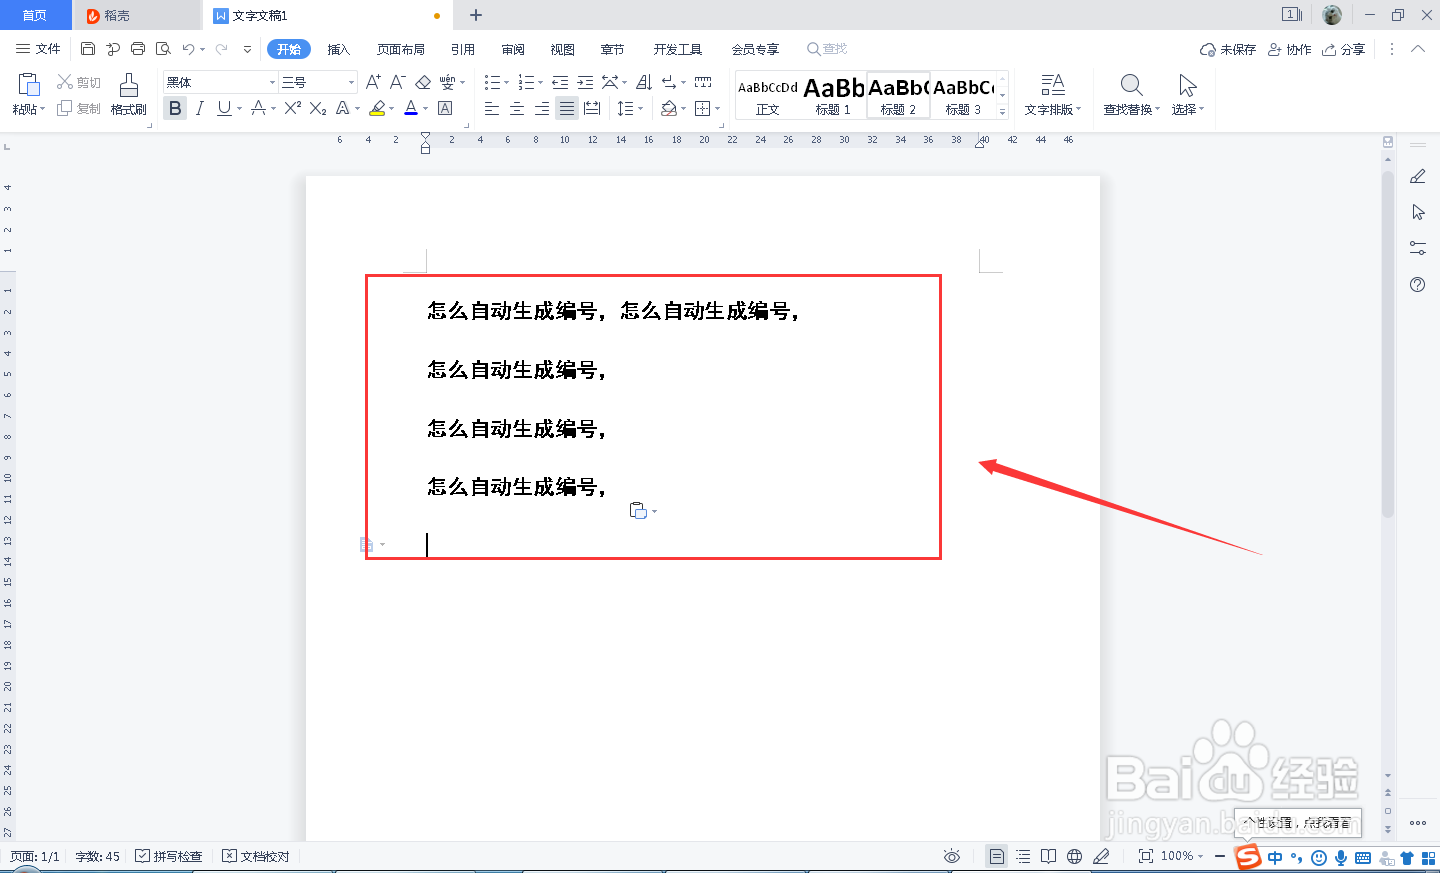The height and width of the screenshot is (873, 1440).
Task: Apply italic formatting
Action: [198, 108]
